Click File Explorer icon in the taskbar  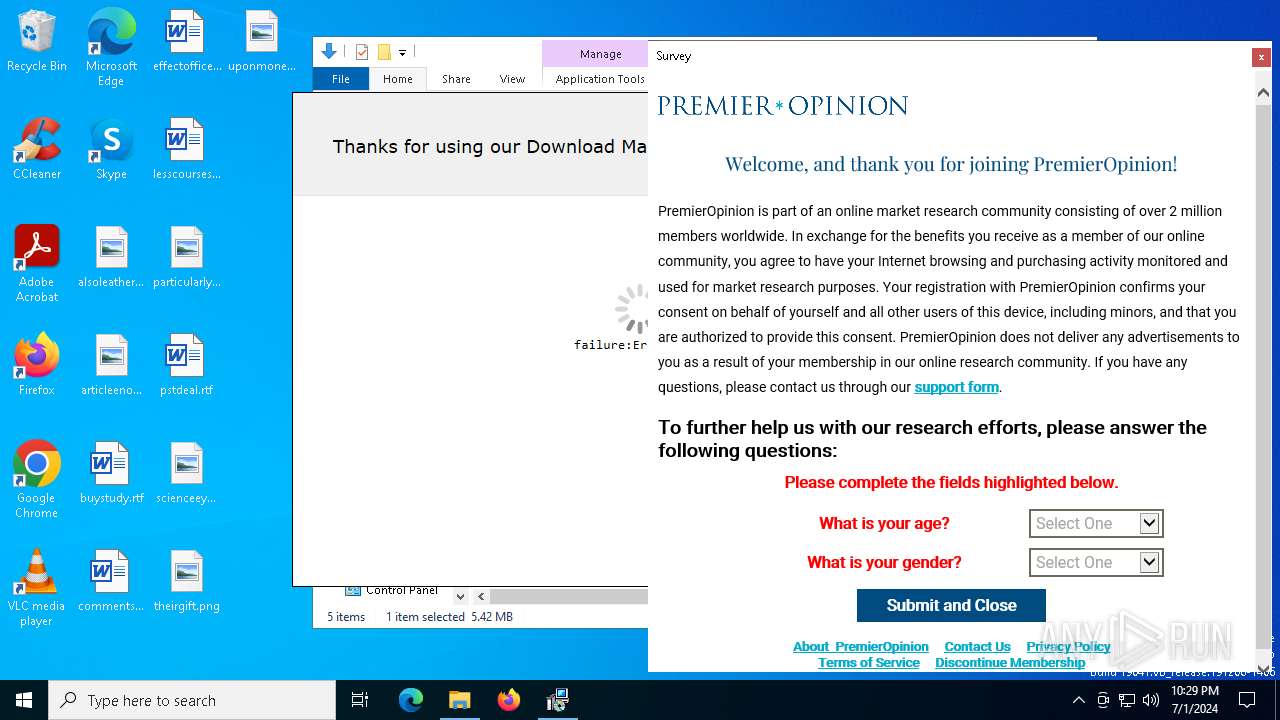tap(460, 700)
